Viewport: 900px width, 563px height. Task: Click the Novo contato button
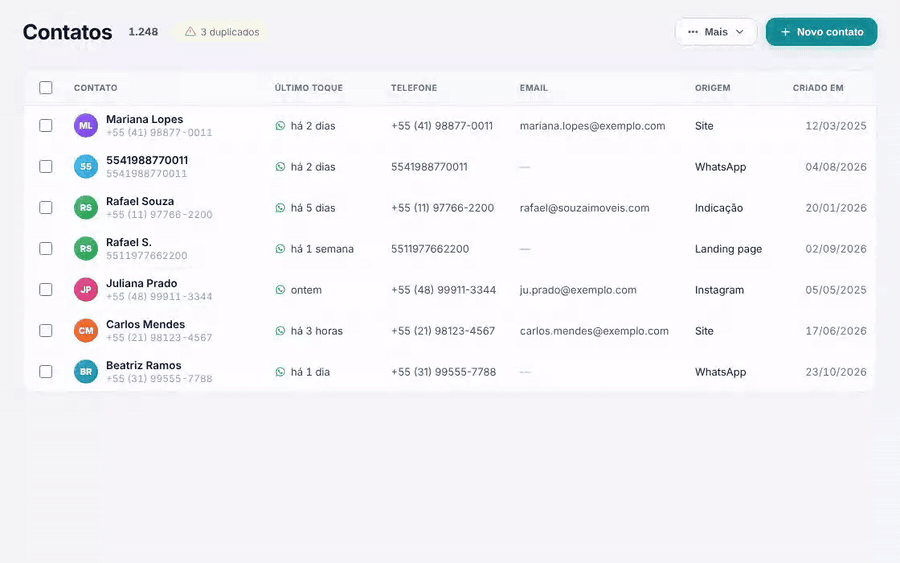pyautogui.click(x=821, y=32)
